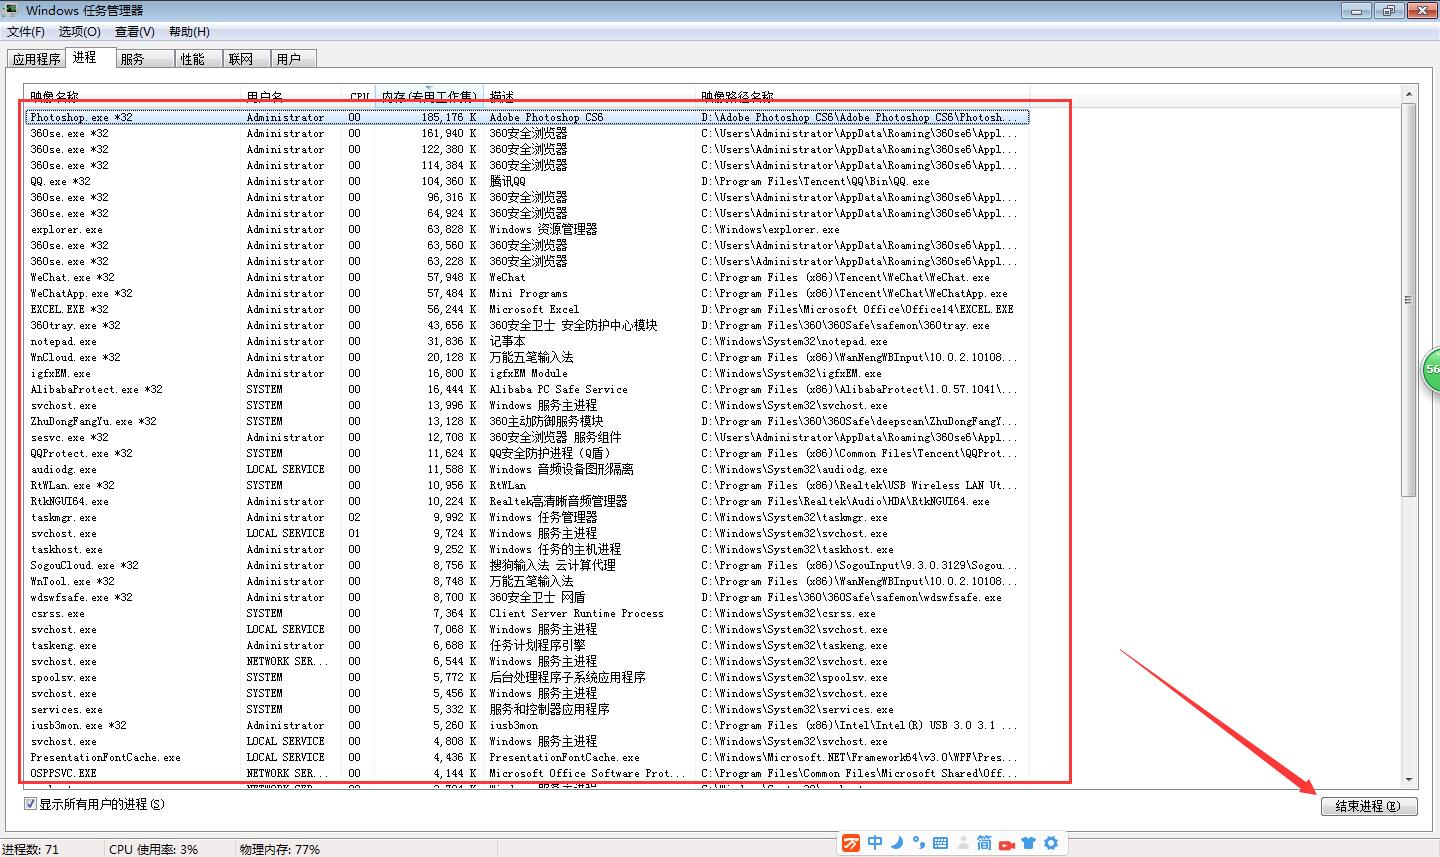Select the 360tray.exe *32 process
Screen dimensions: 1440x857
click(x=526, y=325)
